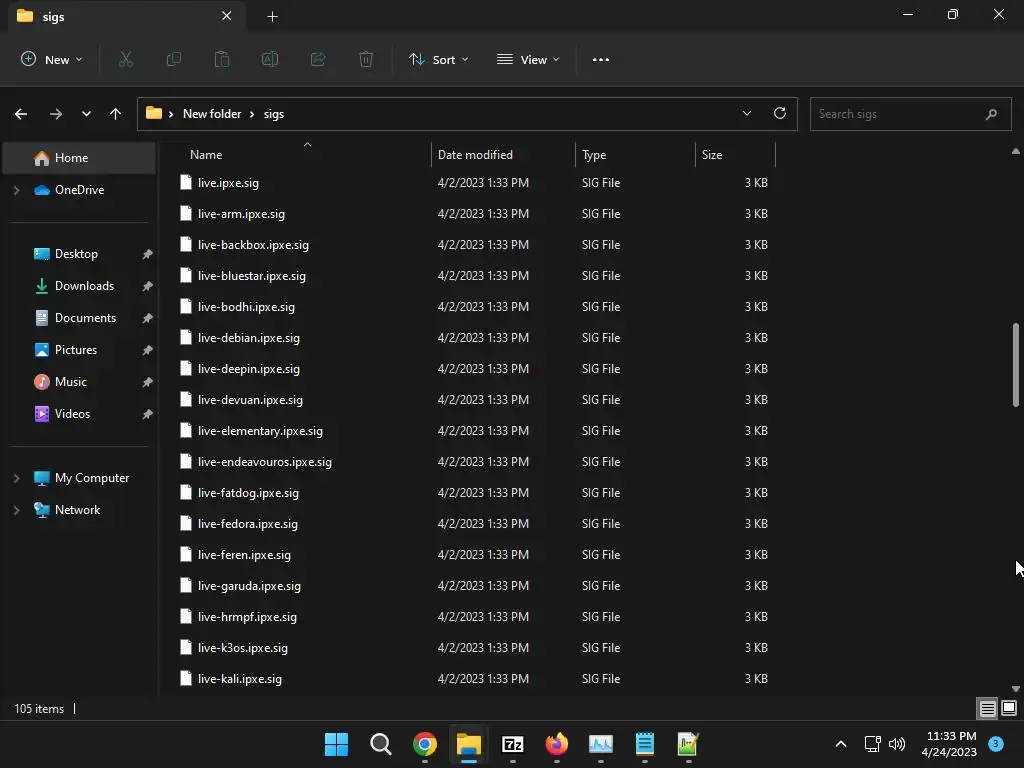Show hidden tray icons chevron
Screen dimensions: 1024x768
[841, 744]
